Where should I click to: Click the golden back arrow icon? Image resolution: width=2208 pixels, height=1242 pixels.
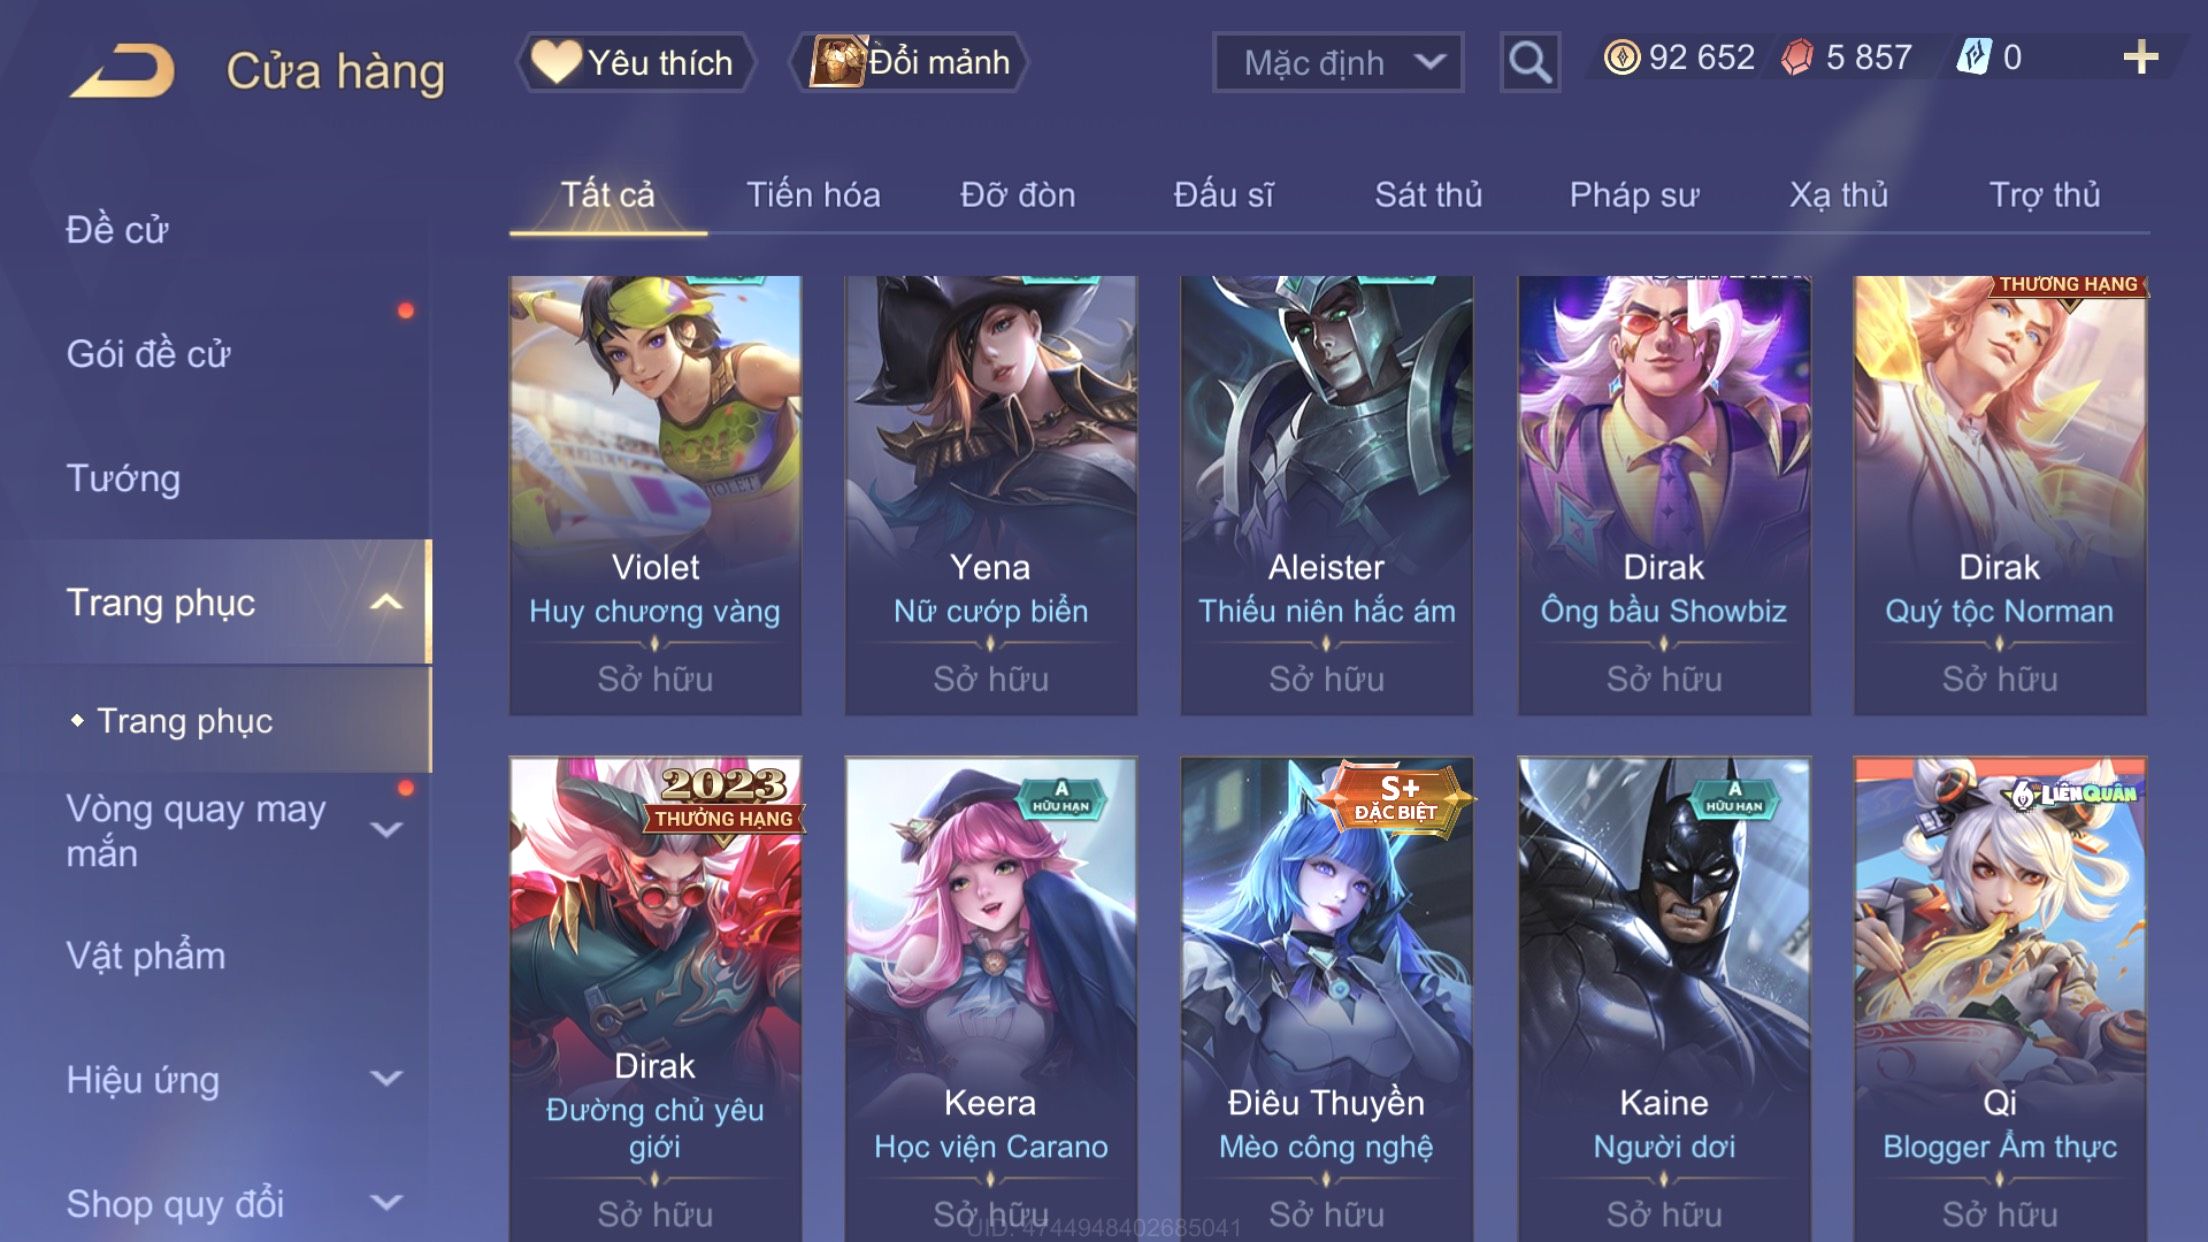point(122,71)
